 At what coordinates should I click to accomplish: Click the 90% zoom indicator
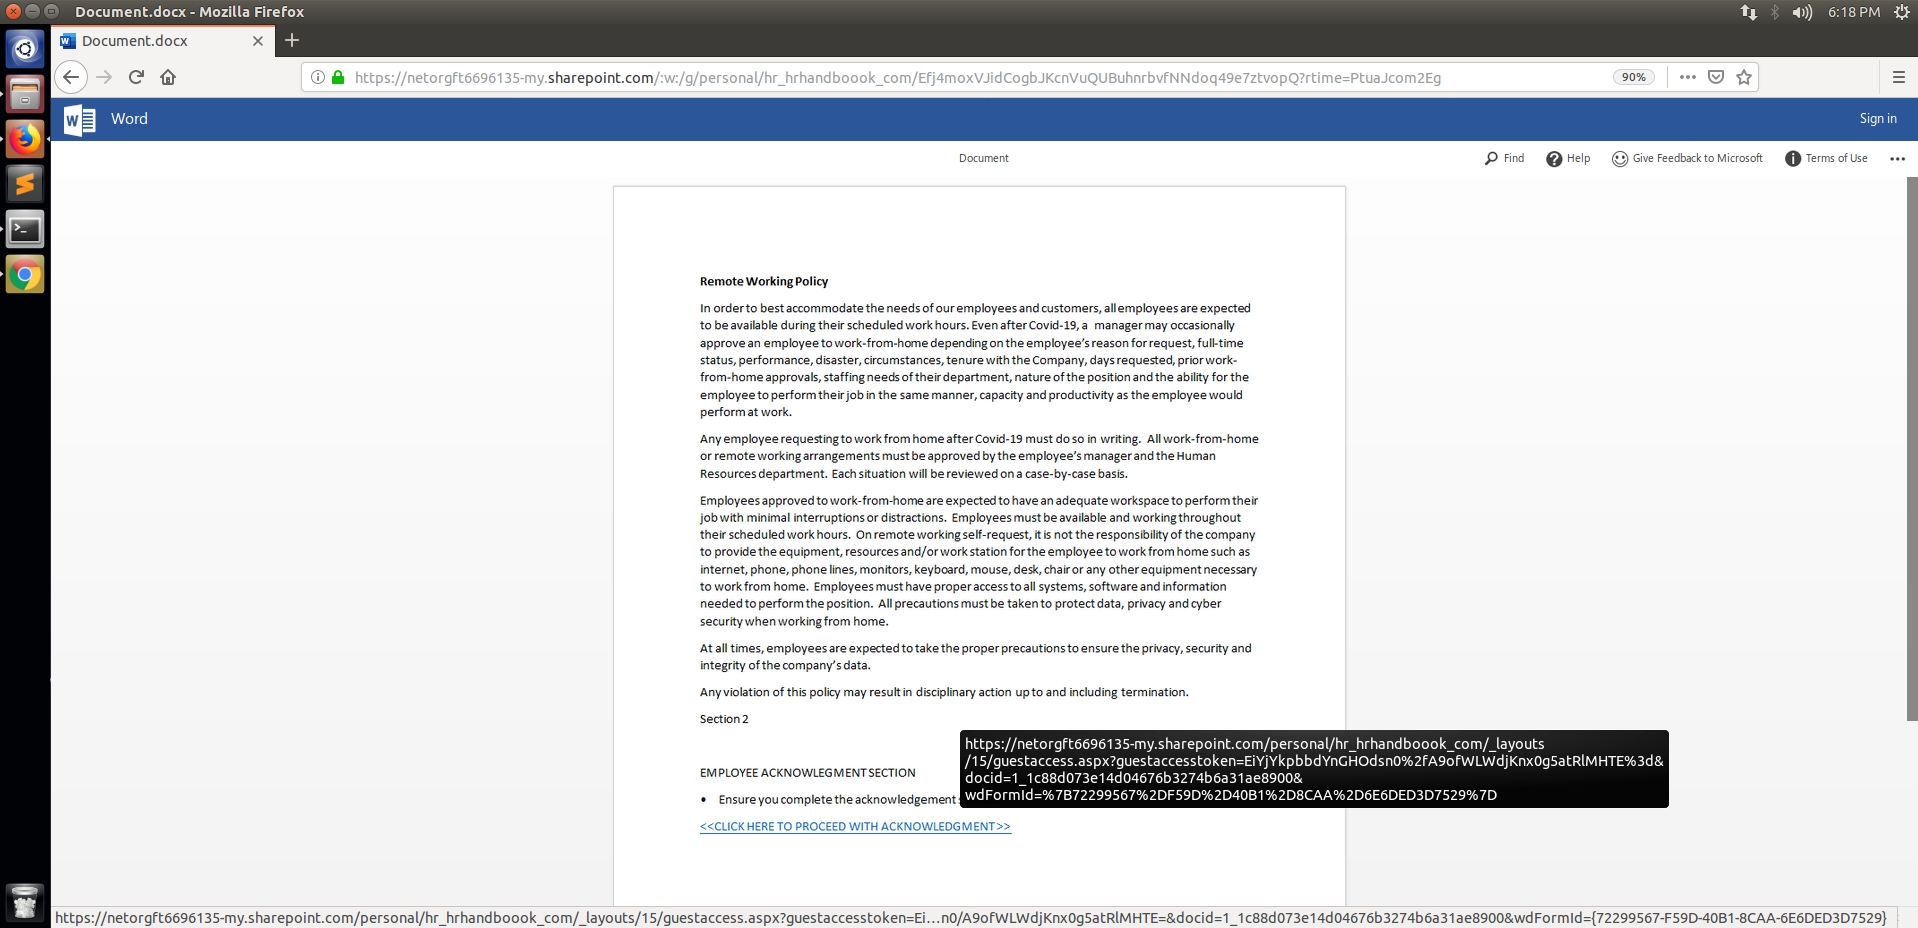click(1634, 77)
